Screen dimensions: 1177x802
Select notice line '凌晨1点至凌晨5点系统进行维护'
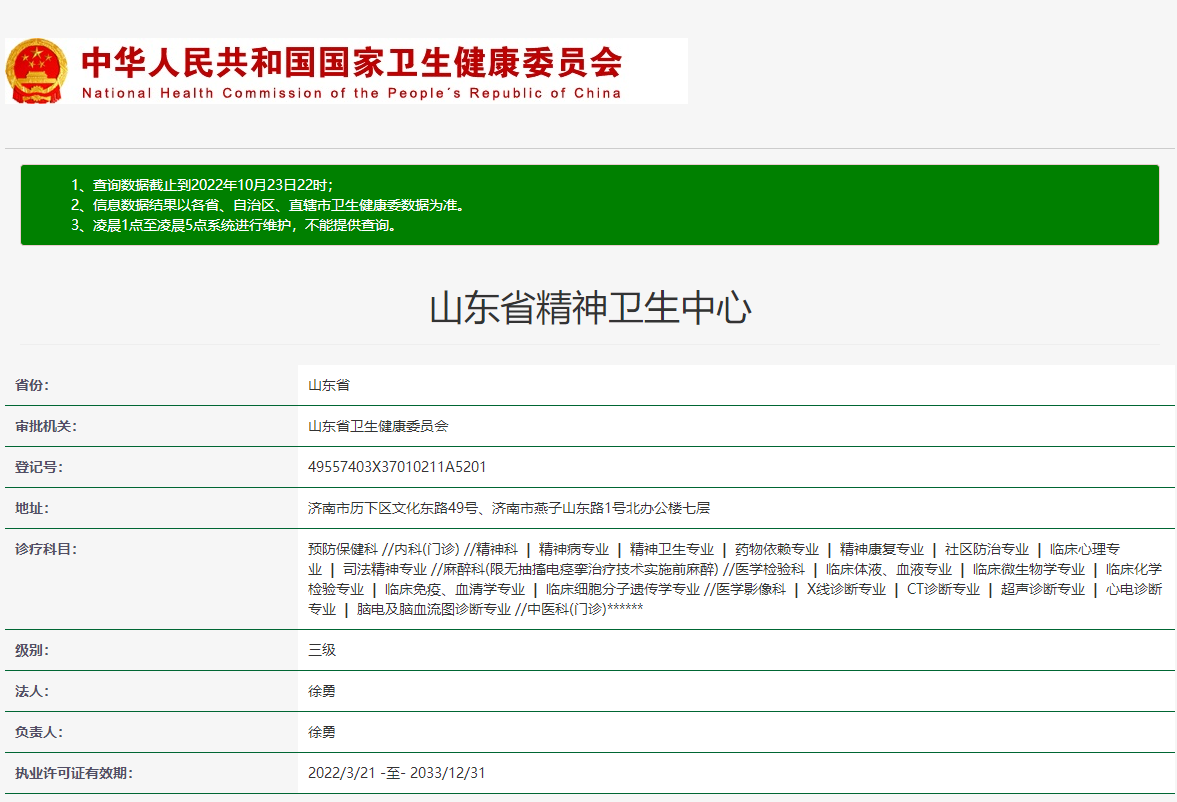coord(233,225)
